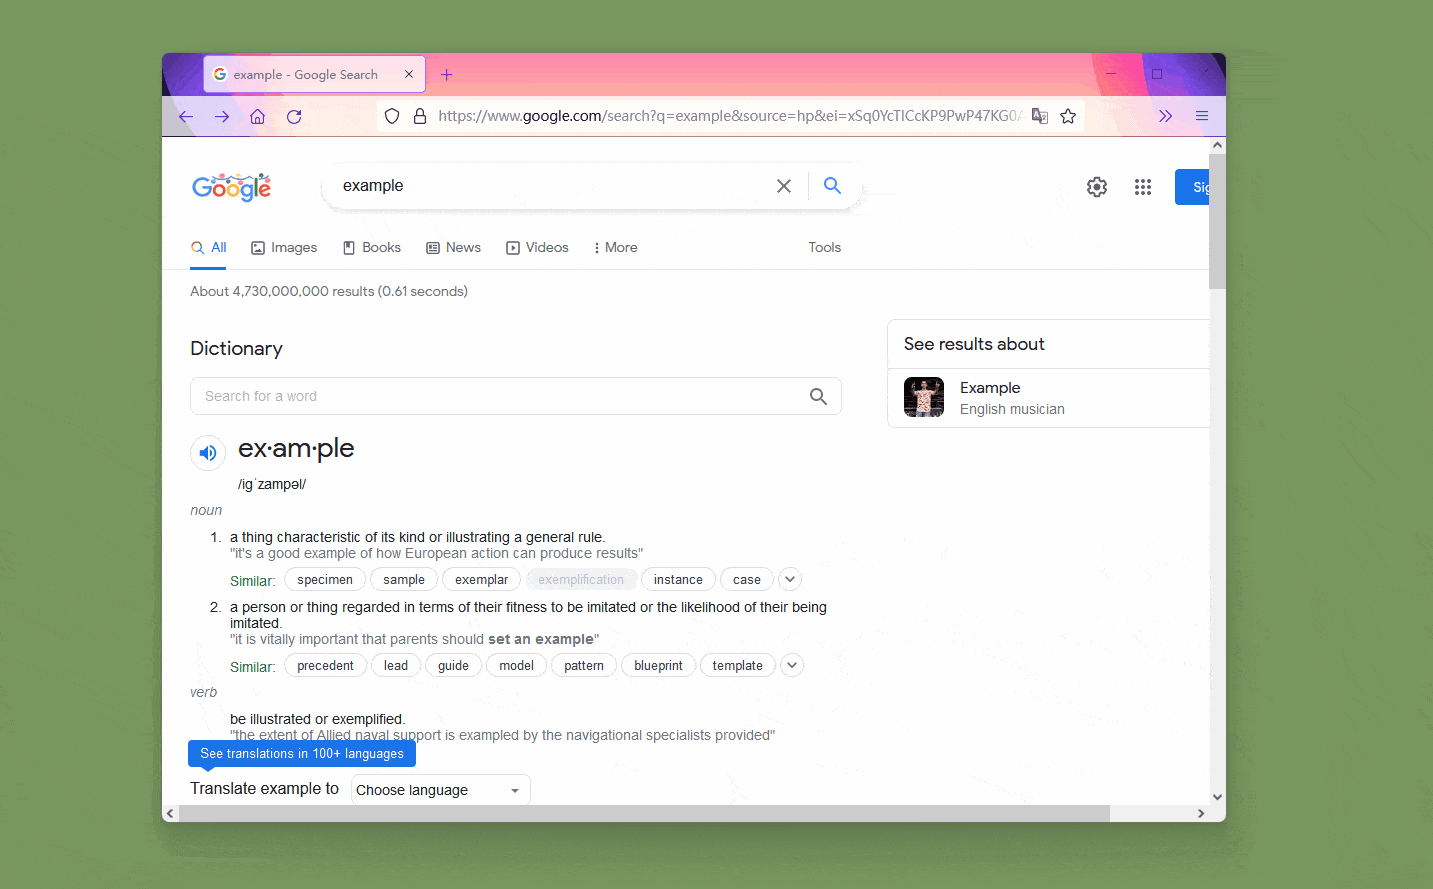Clear the search query with the X
This screenshot has height=889, width=1433.
[x=784, y=186]
